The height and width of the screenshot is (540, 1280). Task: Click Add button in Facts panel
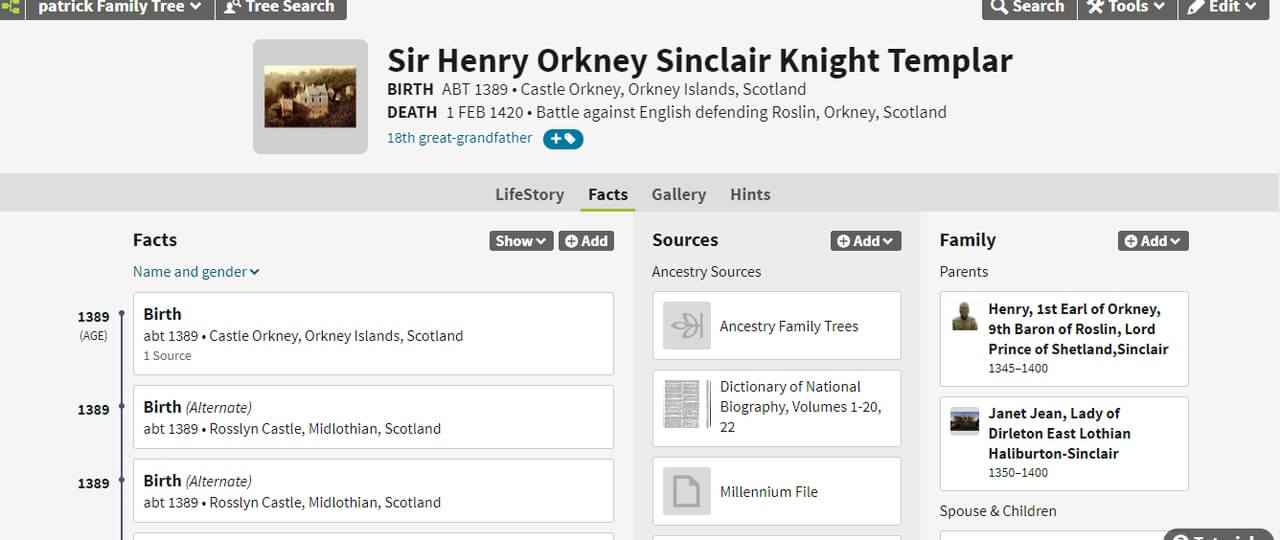tap(586, 241)
